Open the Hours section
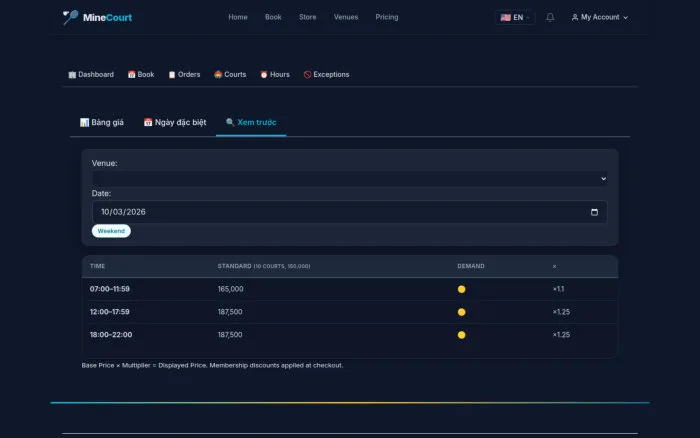 pos(275,75)
